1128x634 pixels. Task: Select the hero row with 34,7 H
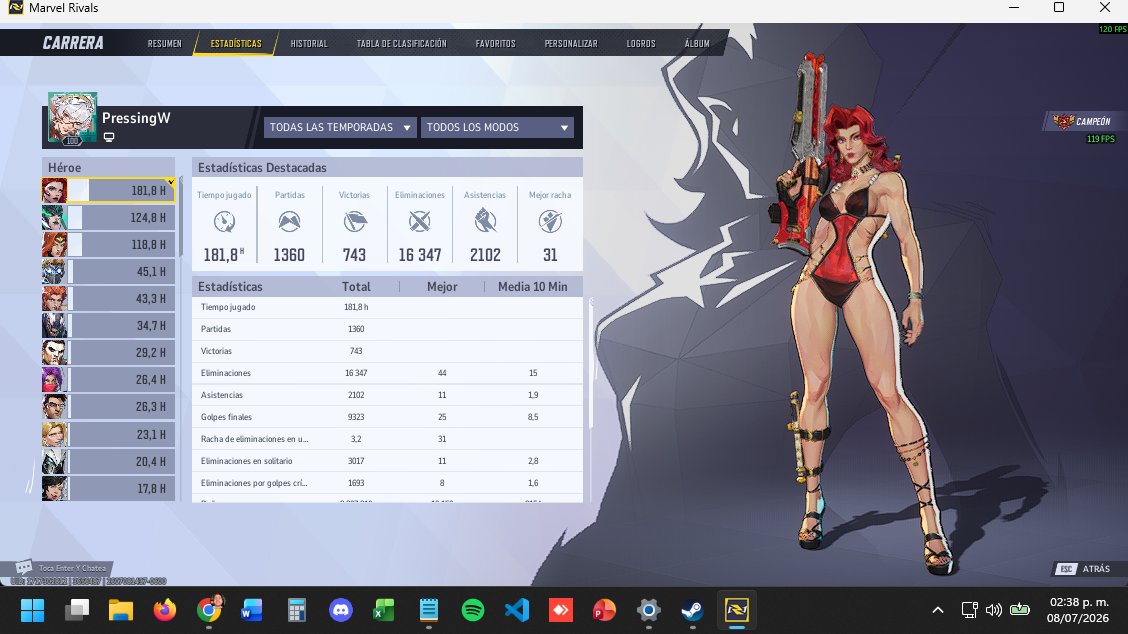click(109, 326)
